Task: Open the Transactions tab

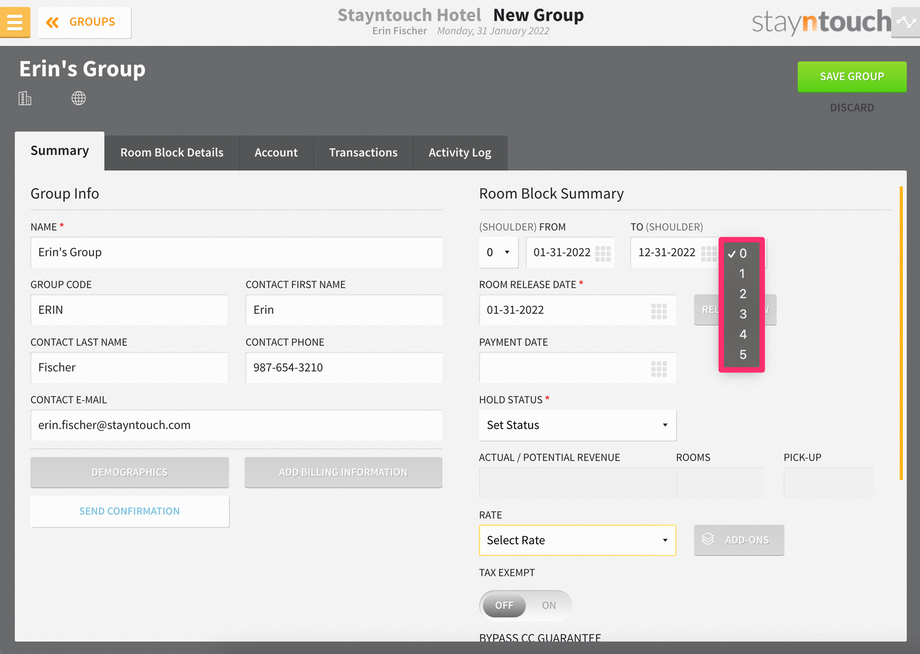Action: [x=363, y=153]
